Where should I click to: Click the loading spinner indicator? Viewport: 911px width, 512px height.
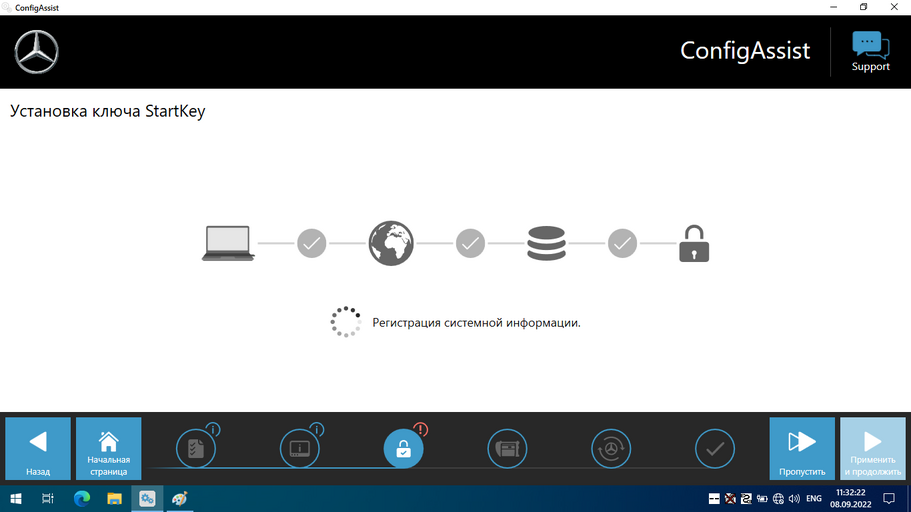346,322
